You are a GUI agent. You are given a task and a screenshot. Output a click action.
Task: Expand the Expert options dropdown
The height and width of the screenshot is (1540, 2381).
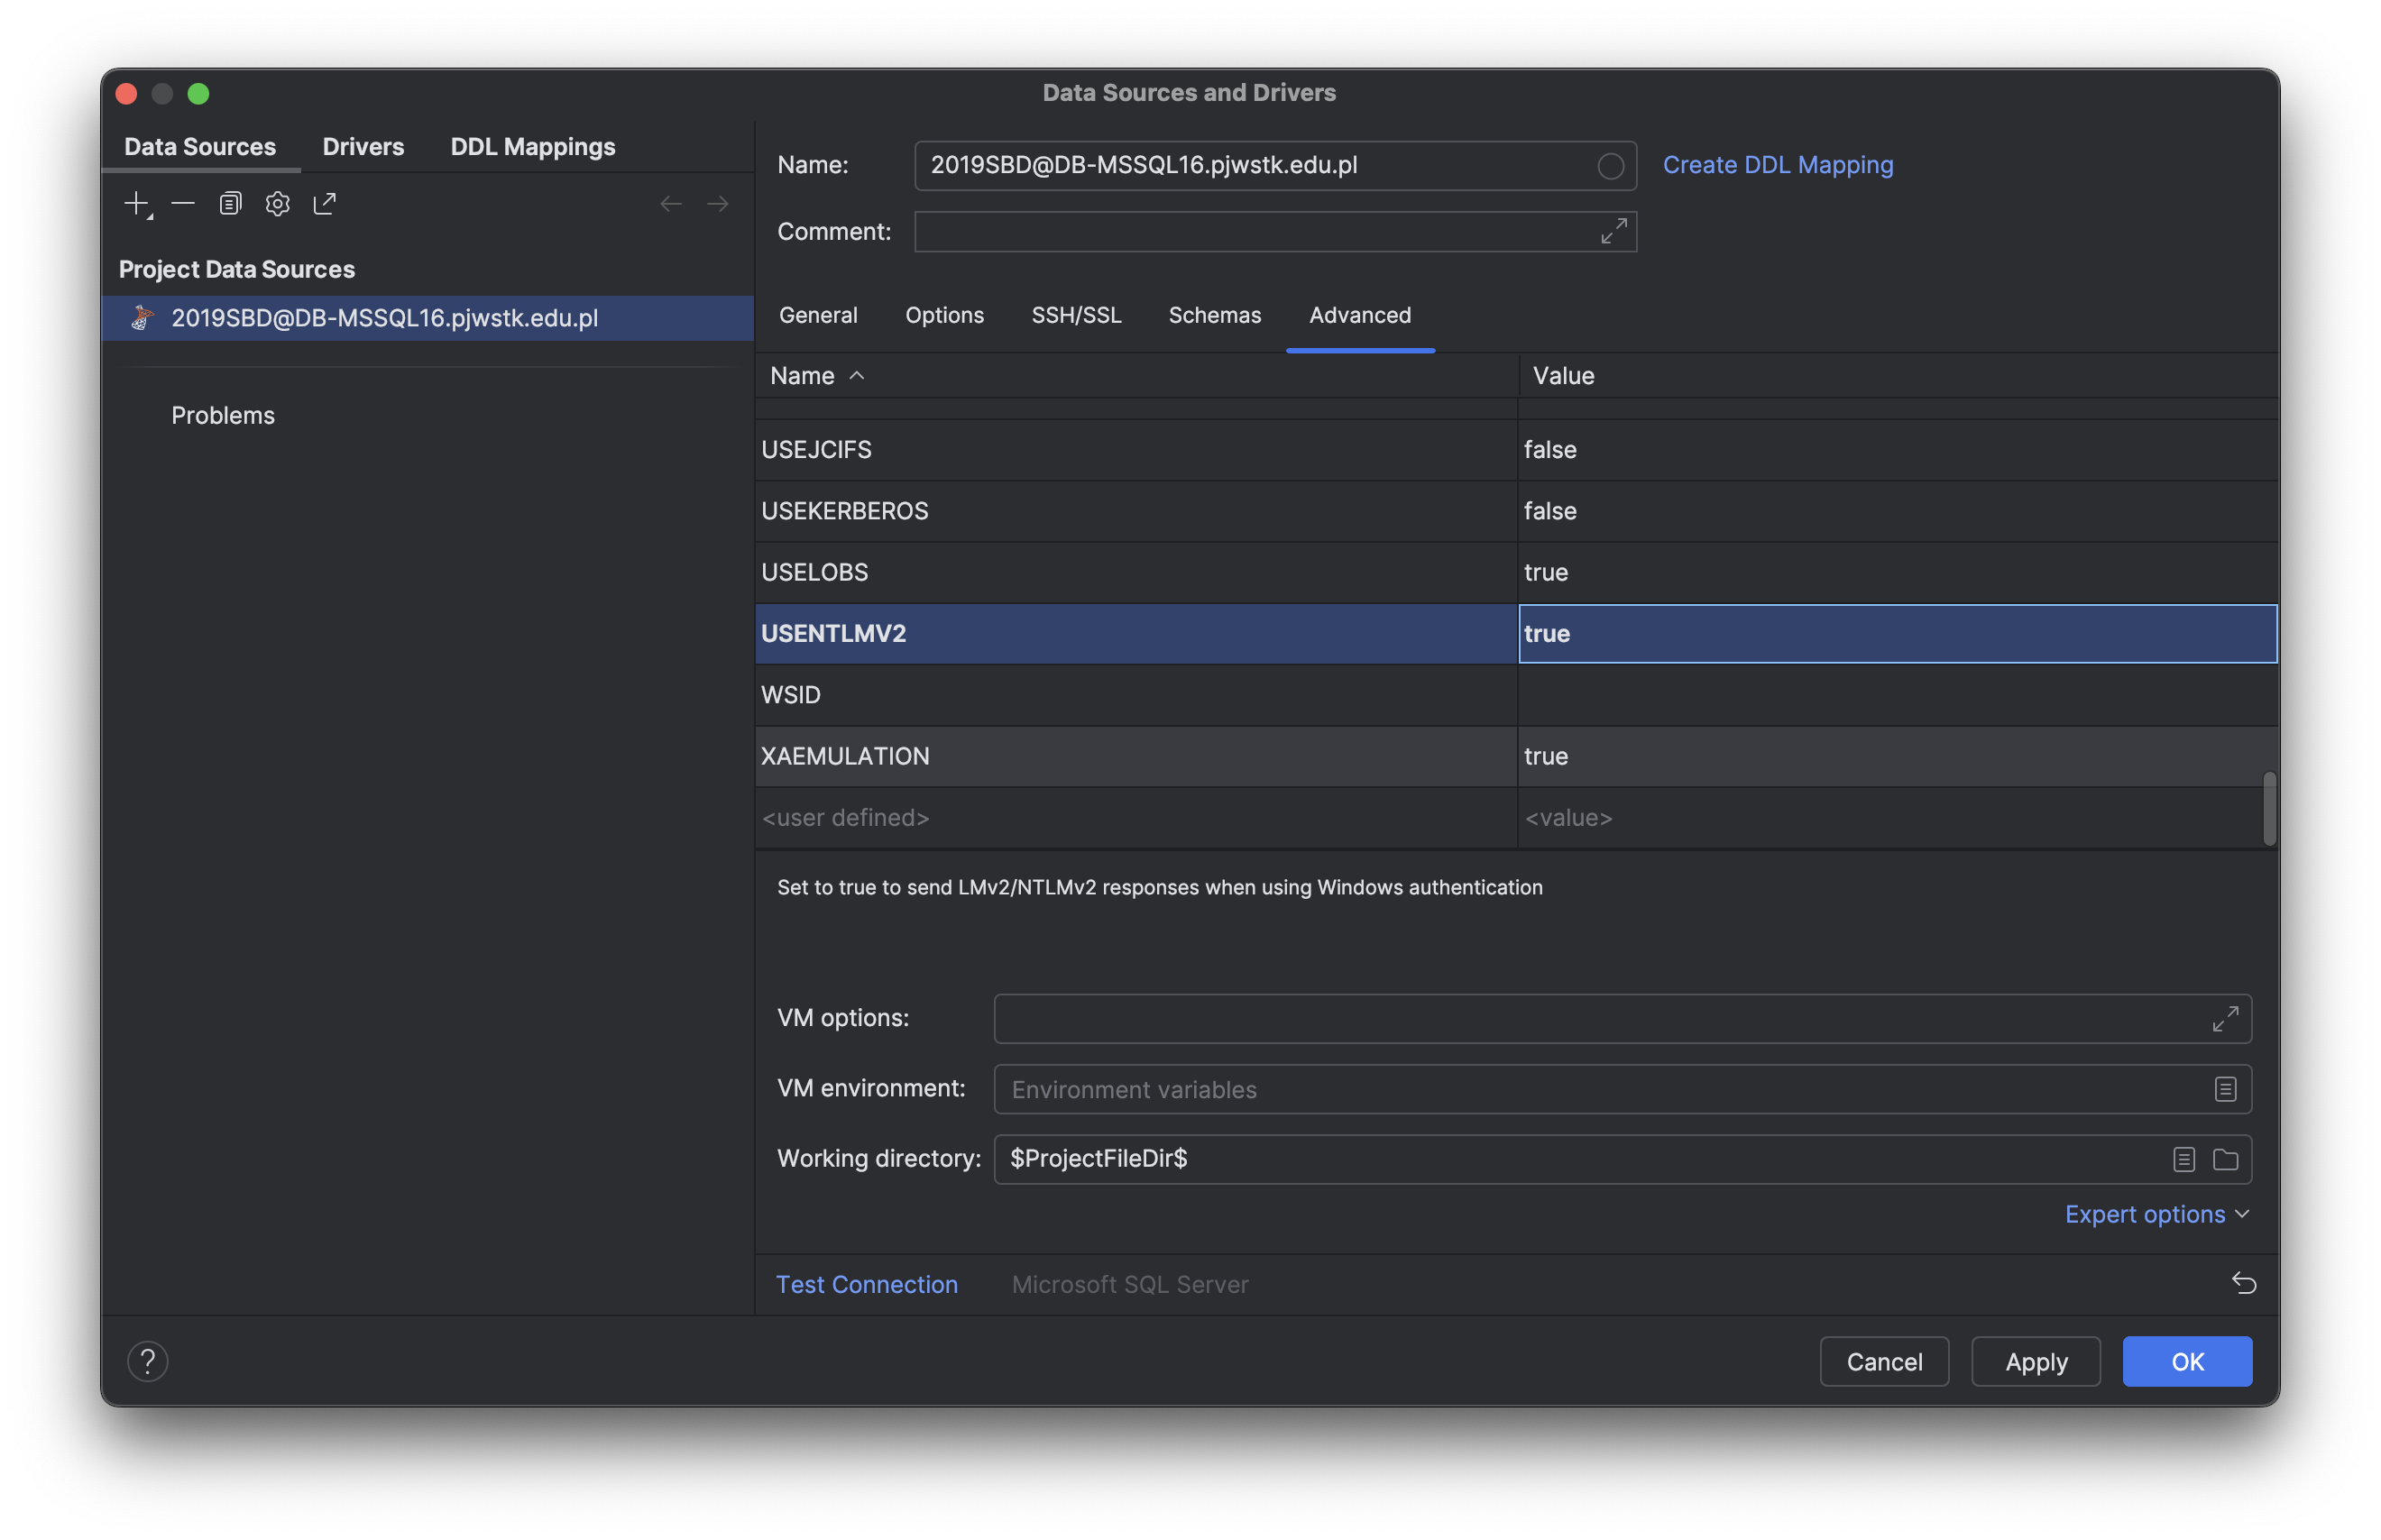point(2156,1214)
